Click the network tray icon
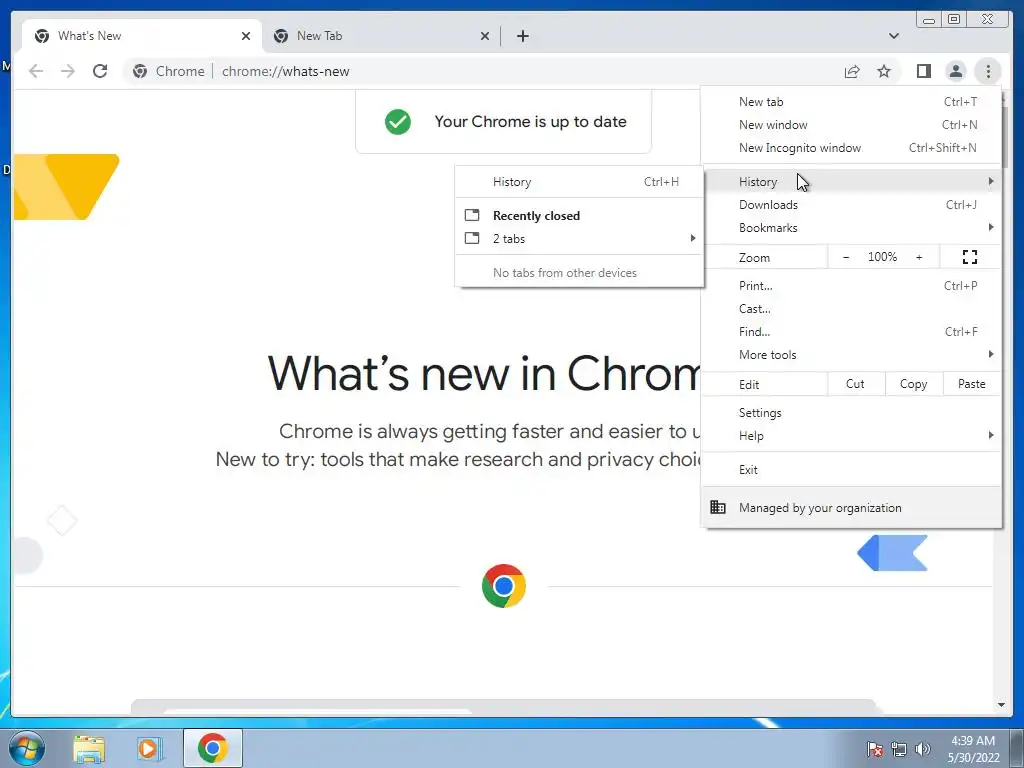Screen dimensions: 1024x768 899,749
